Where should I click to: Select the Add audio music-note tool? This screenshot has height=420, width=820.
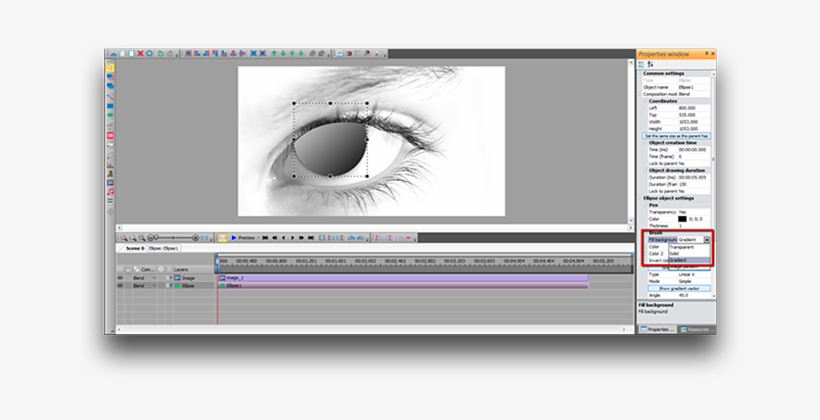110,192
